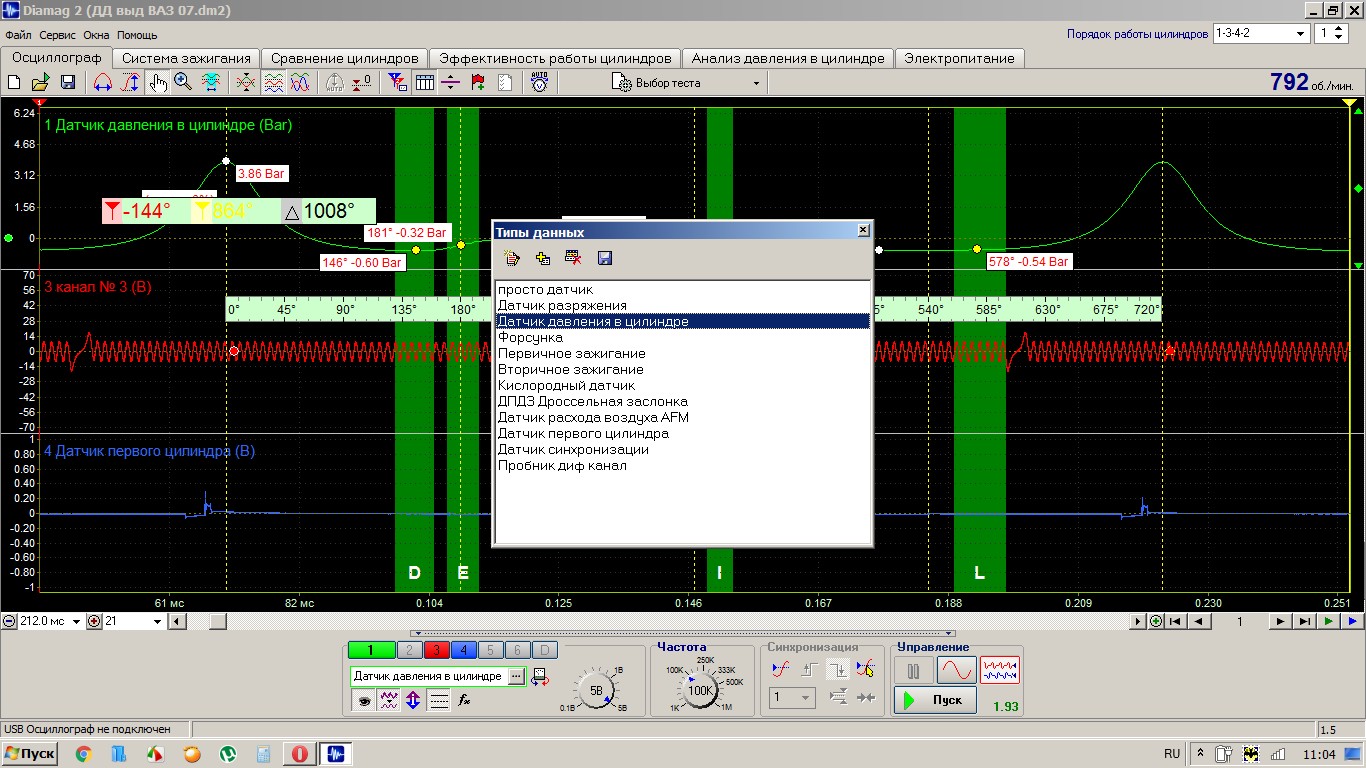
Task: Open the Windows Пуск start button
Action: coord(30,753)
